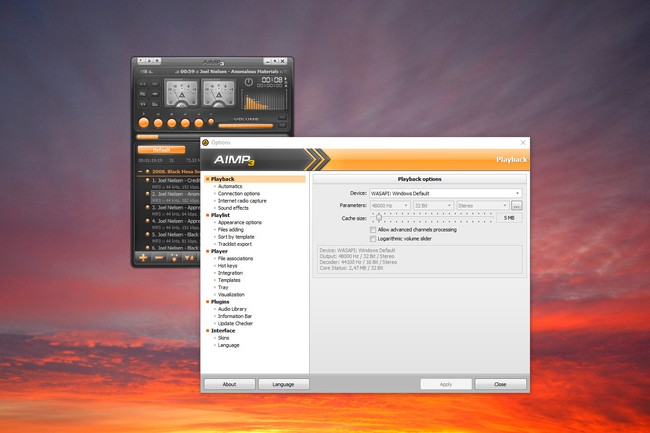Open Sound effects page
650x433 pixels.
tap(233, 208)
